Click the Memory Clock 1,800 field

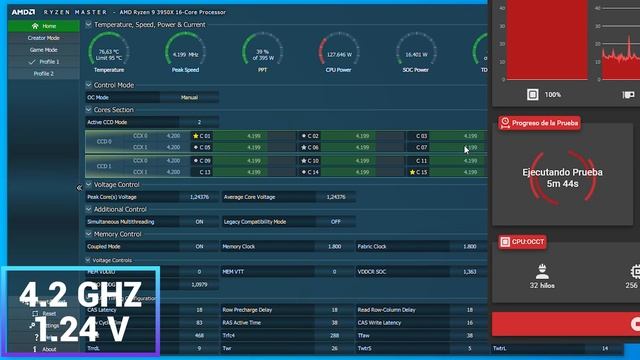point(335,247)
